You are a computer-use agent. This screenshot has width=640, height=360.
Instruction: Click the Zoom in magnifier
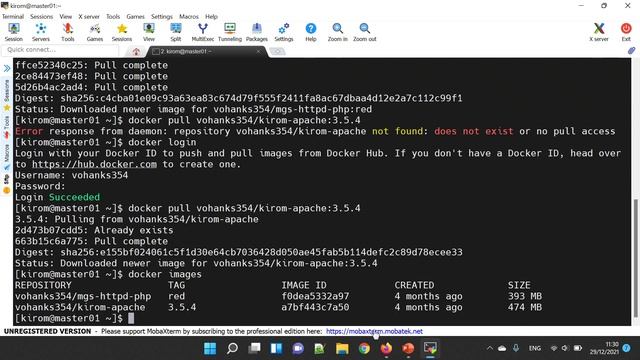coord(338,32)
